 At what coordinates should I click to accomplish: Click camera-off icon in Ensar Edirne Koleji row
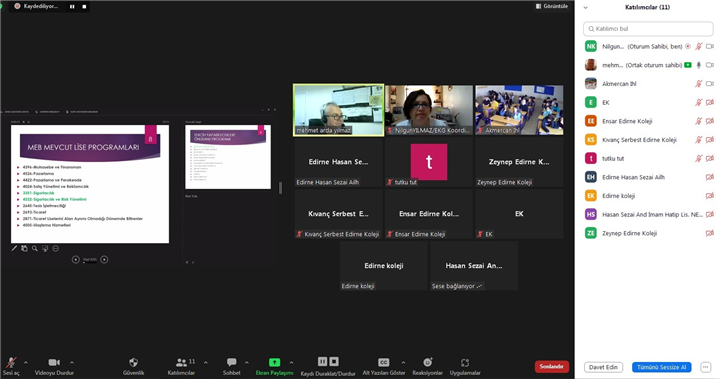(x=709, y=121)
